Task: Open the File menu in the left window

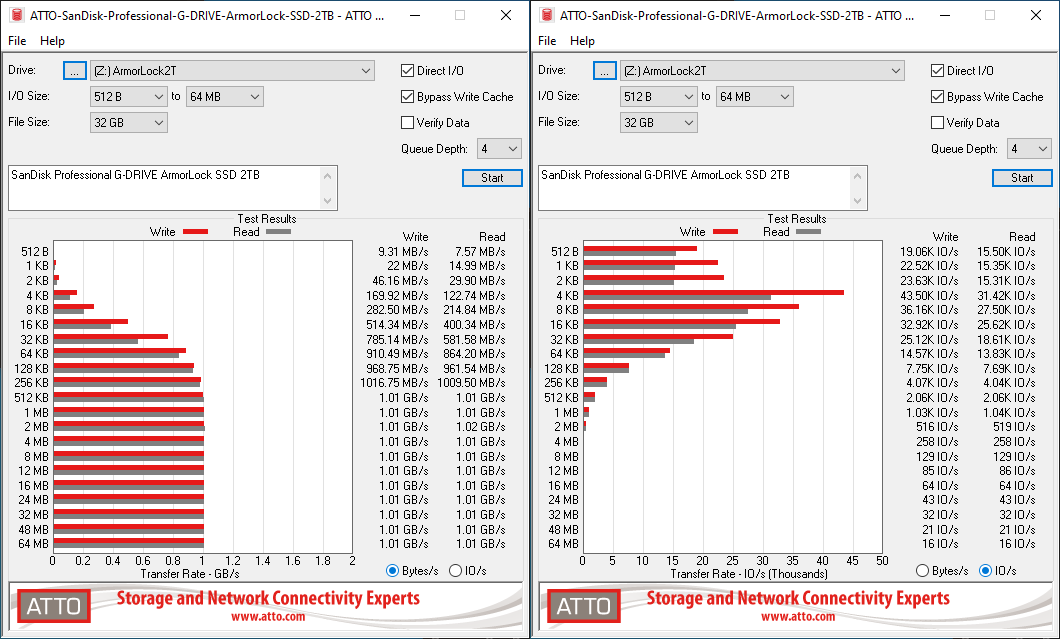Action: coord(17,41)
